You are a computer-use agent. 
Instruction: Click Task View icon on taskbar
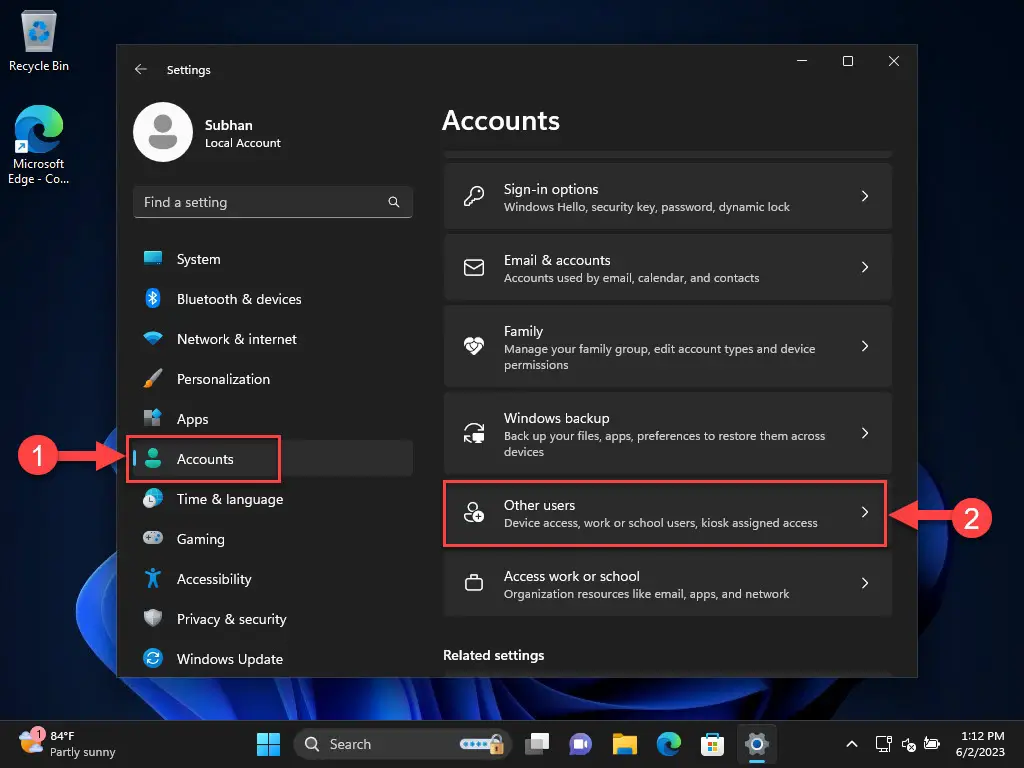click(x=537, y=744)
